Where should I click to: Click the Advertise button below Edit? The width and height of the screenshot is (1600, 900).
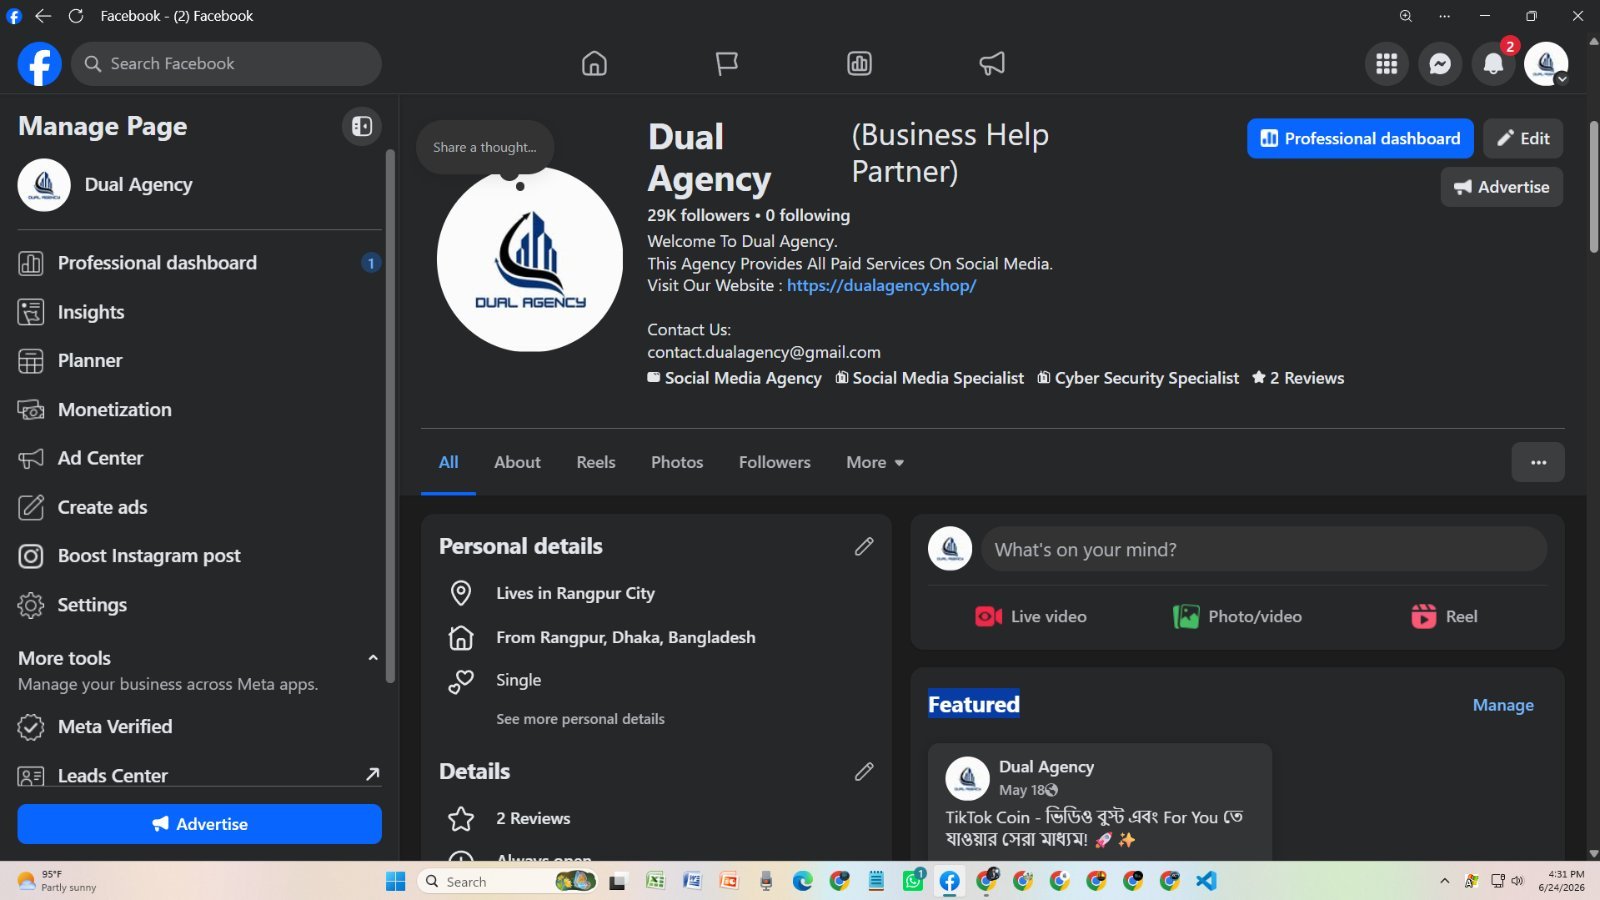1502,187
